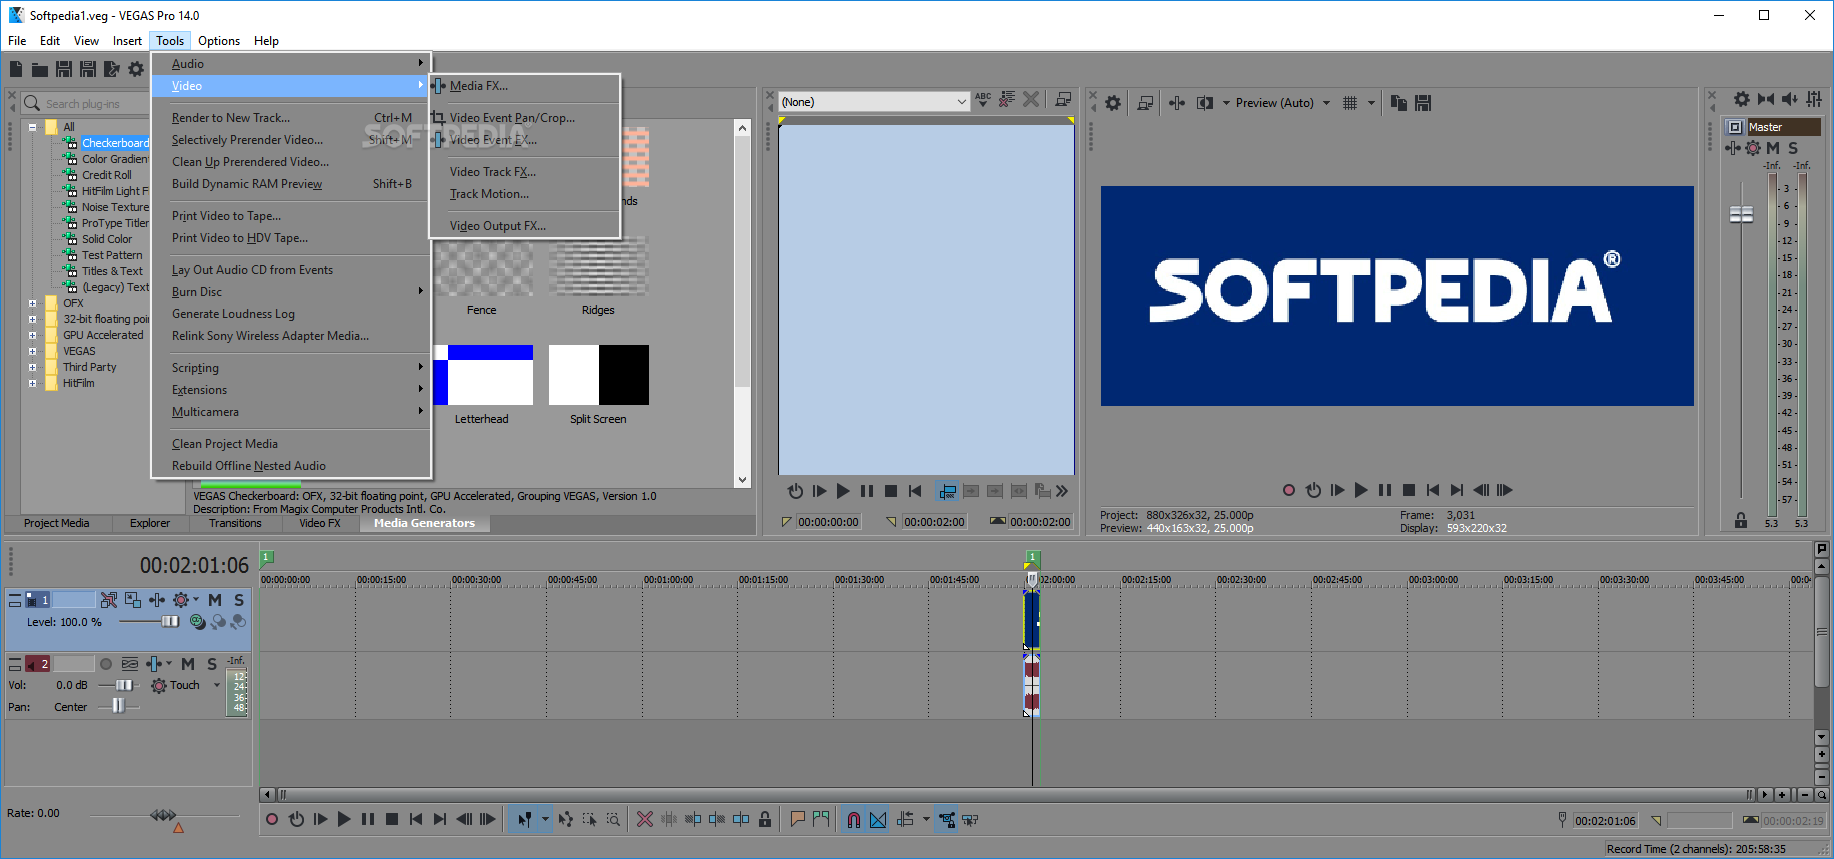Mute the Master bus
1834x859 pixels.
point(1773,148)
